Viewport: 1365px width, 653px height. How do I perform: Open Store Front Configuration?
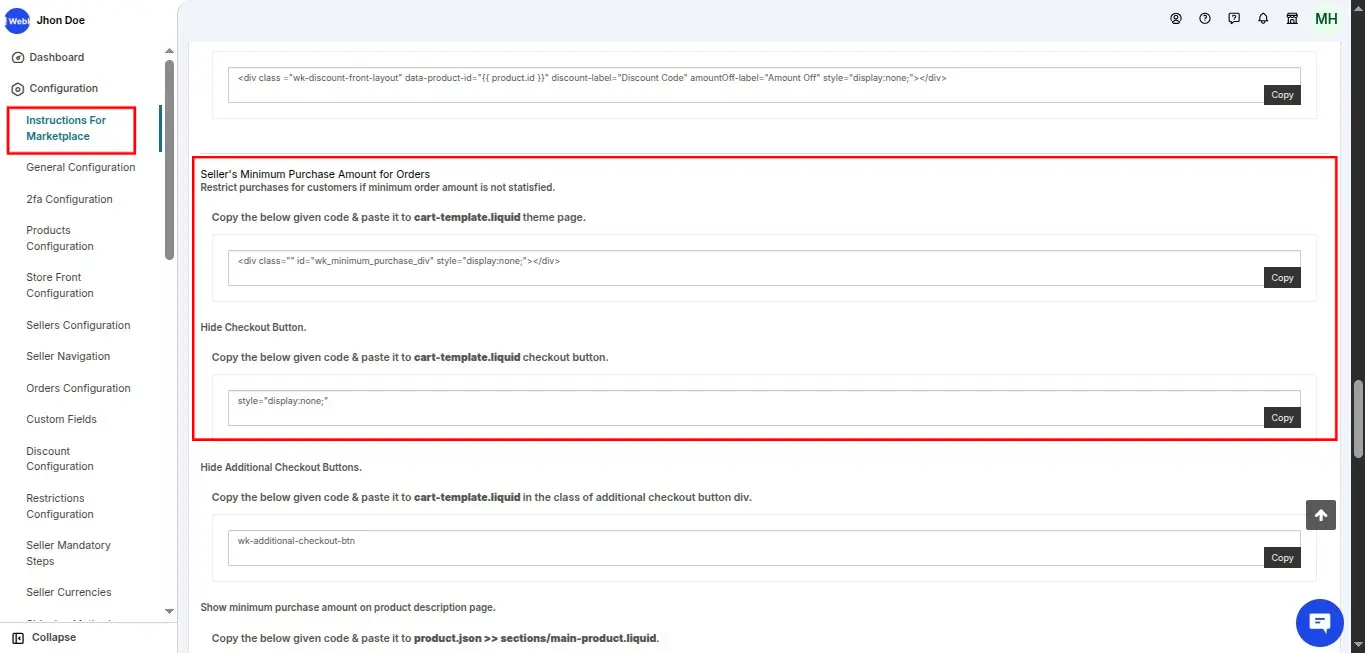coord(60,285)
